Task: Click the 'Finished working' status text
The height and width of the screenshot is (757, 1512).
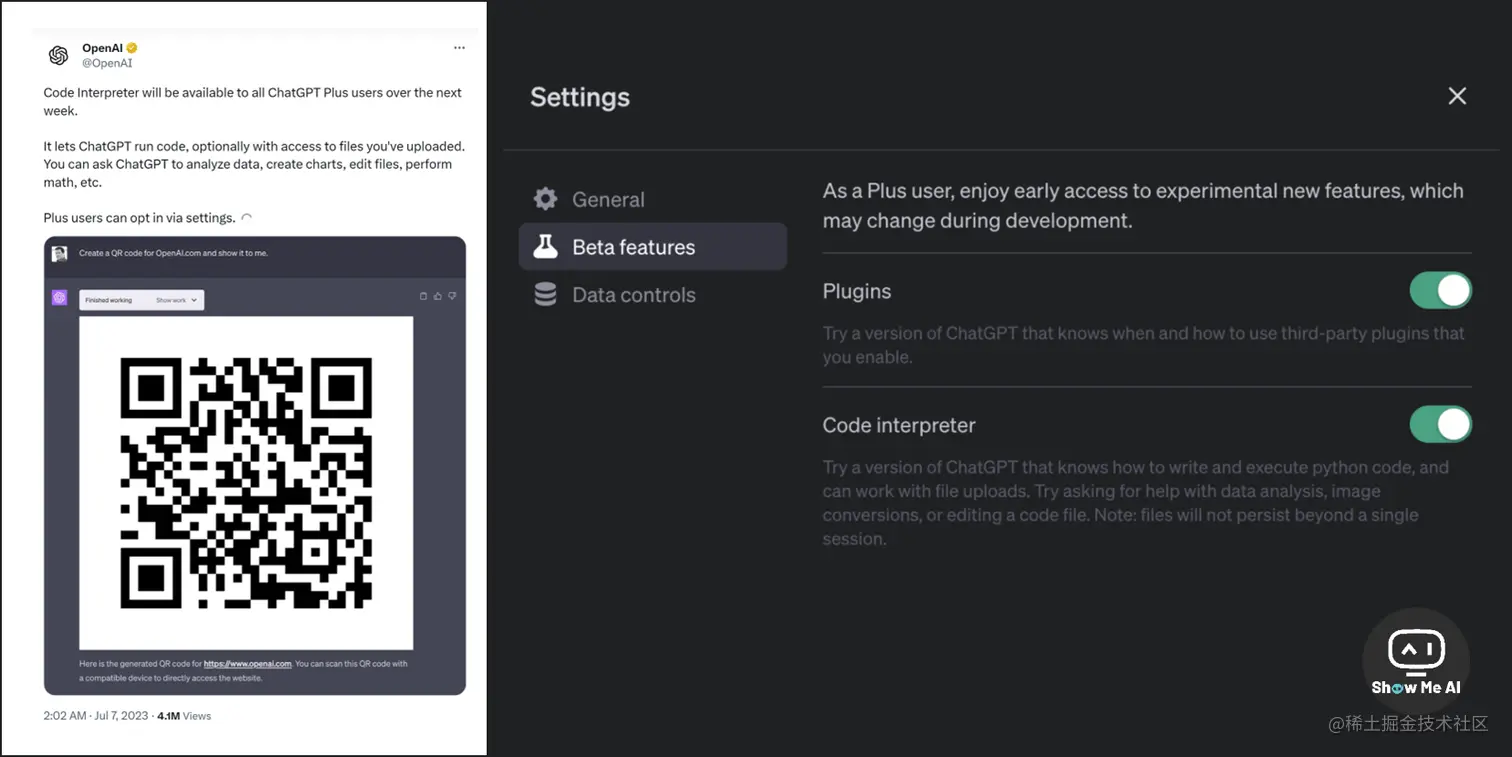Action: point(109,300)
